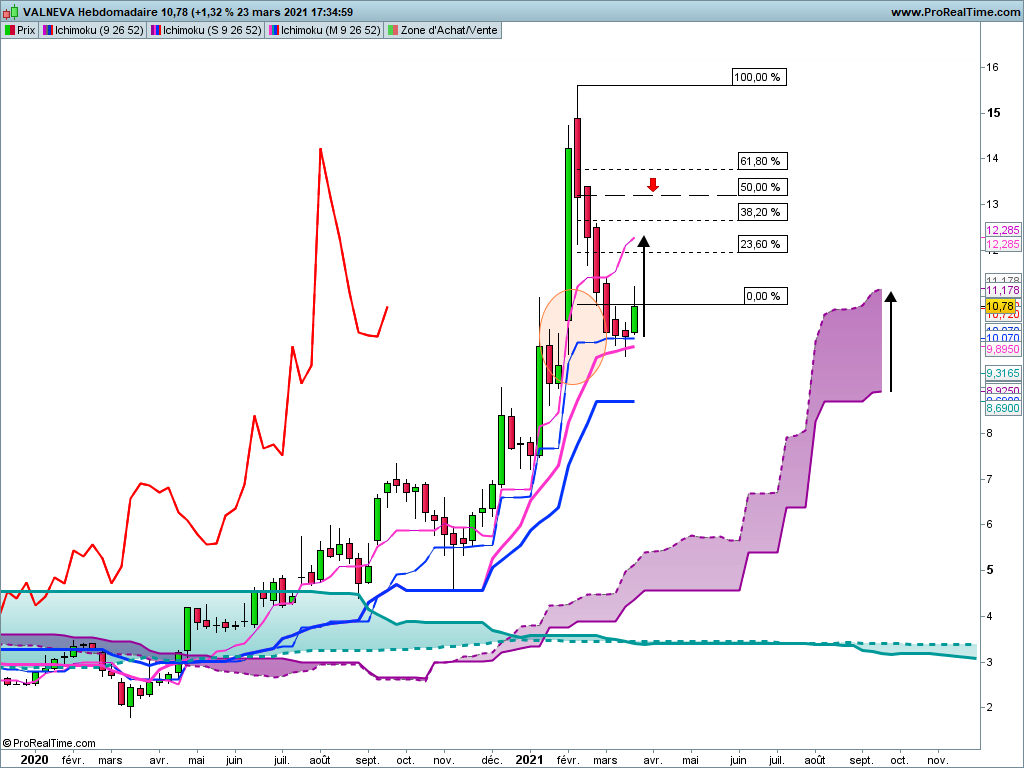Click the 2020 year label on time axis
This screenshot has height=768, width=1024.
(35, 760)
